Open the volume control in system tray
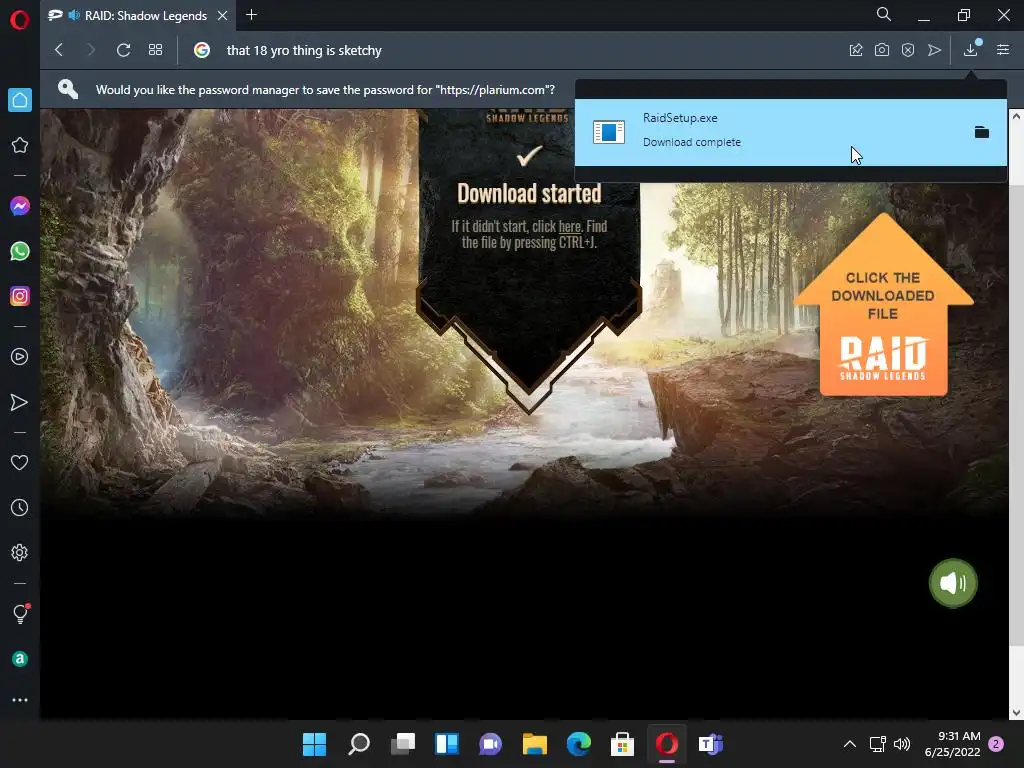 tap(902, 744)
